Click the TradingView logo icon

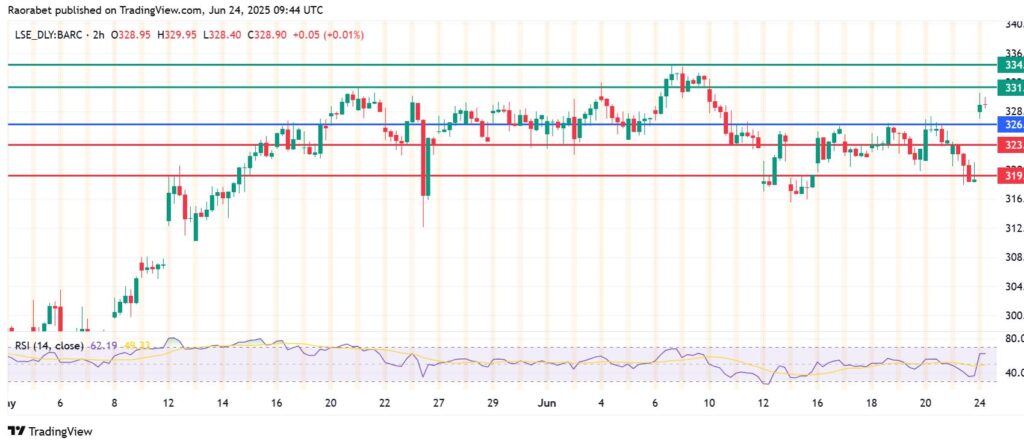click(x=15, y=430)
